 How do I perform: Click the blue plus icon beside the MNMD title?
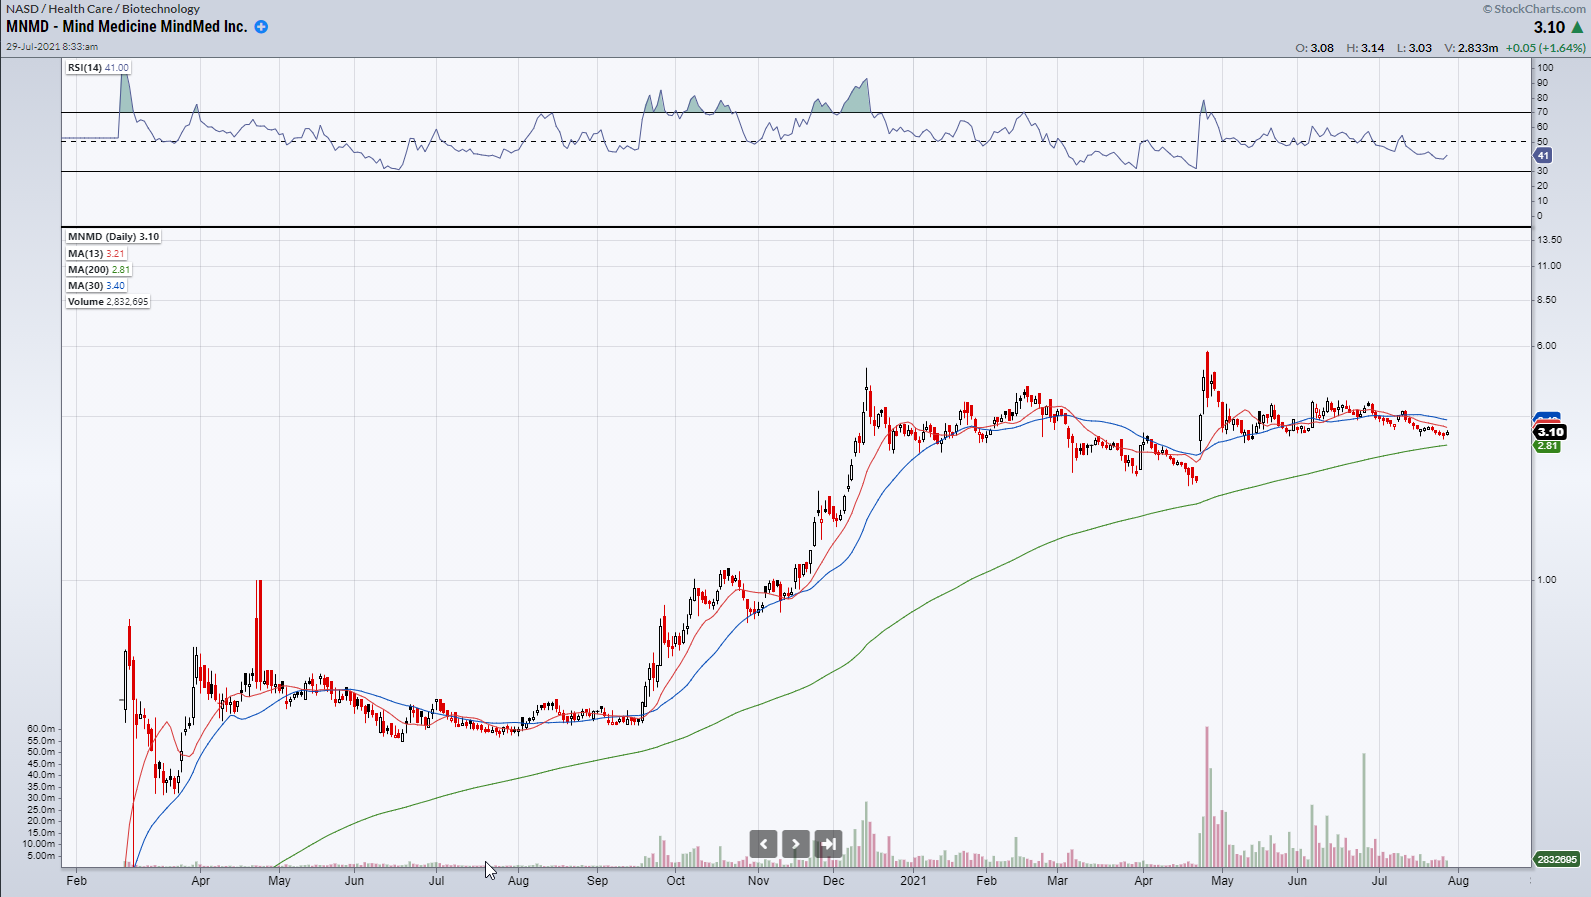coord(261,27)
